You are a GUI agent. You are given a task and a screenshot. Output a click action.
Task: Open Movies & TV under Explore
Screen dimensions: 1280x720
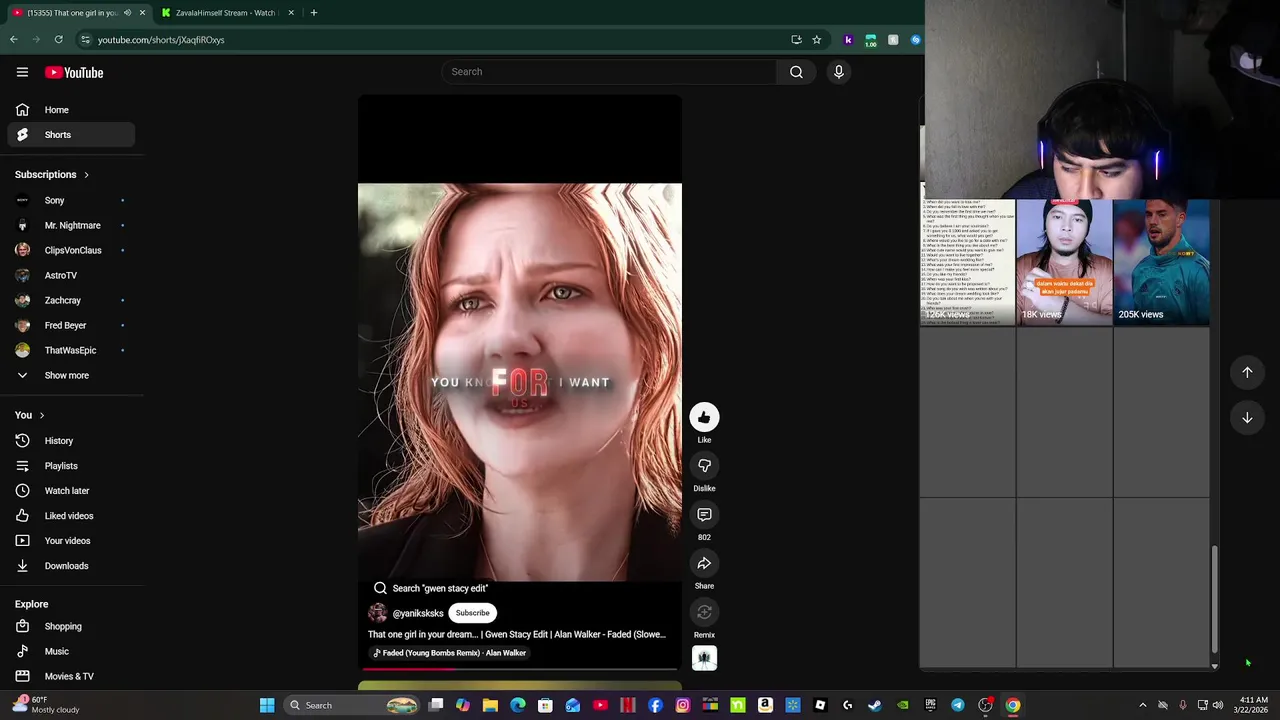70,677
